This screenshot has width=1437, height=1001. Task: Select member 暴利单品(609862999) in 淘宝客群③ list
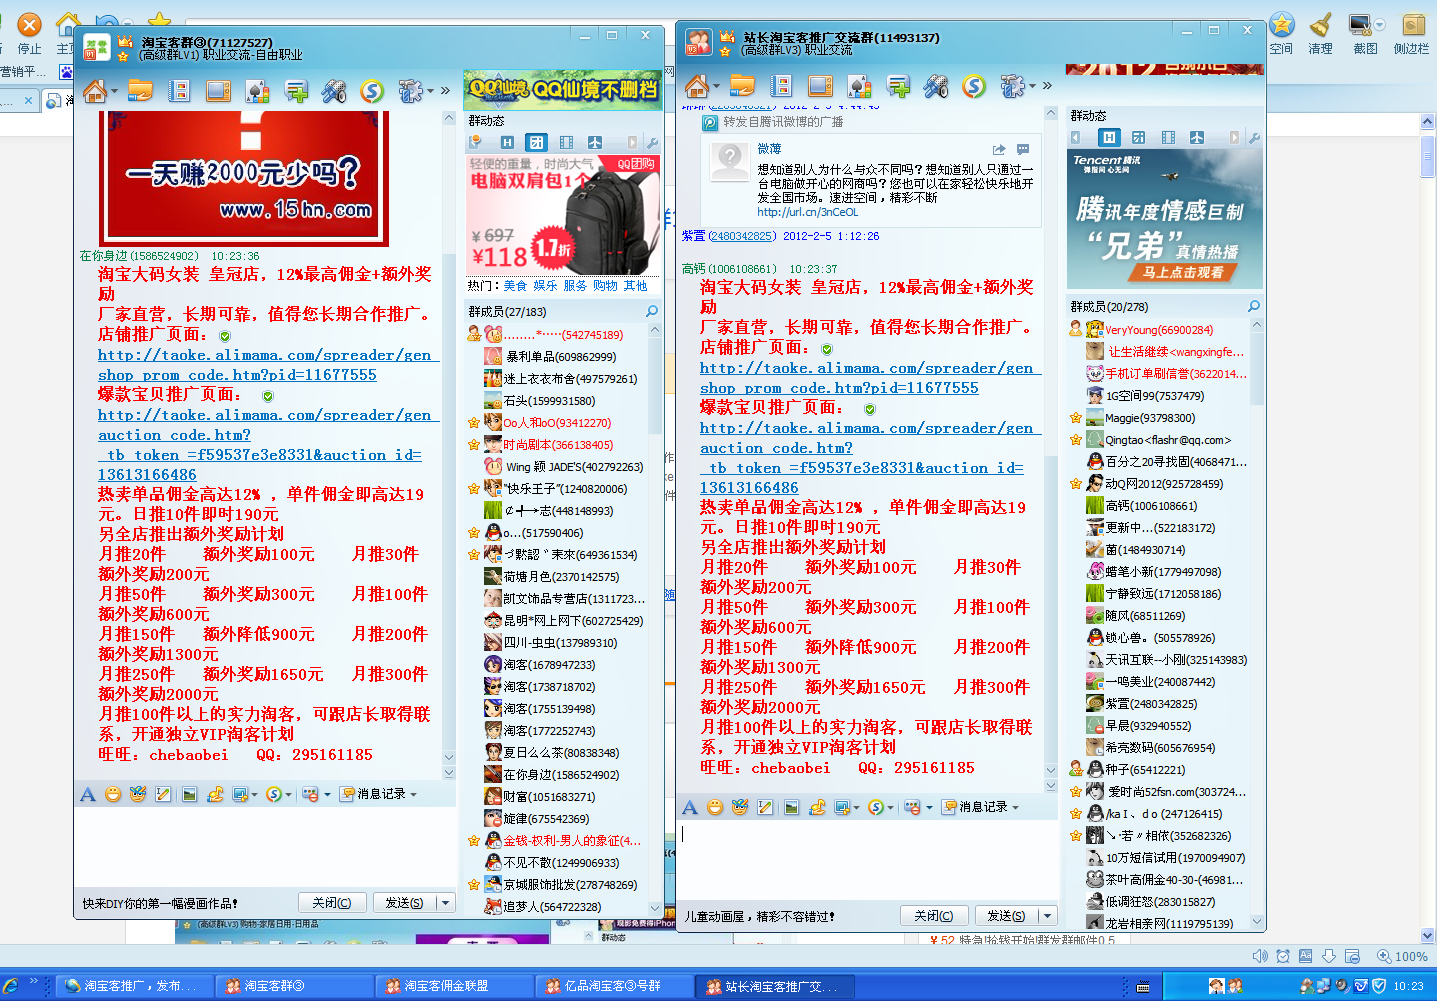559,357
